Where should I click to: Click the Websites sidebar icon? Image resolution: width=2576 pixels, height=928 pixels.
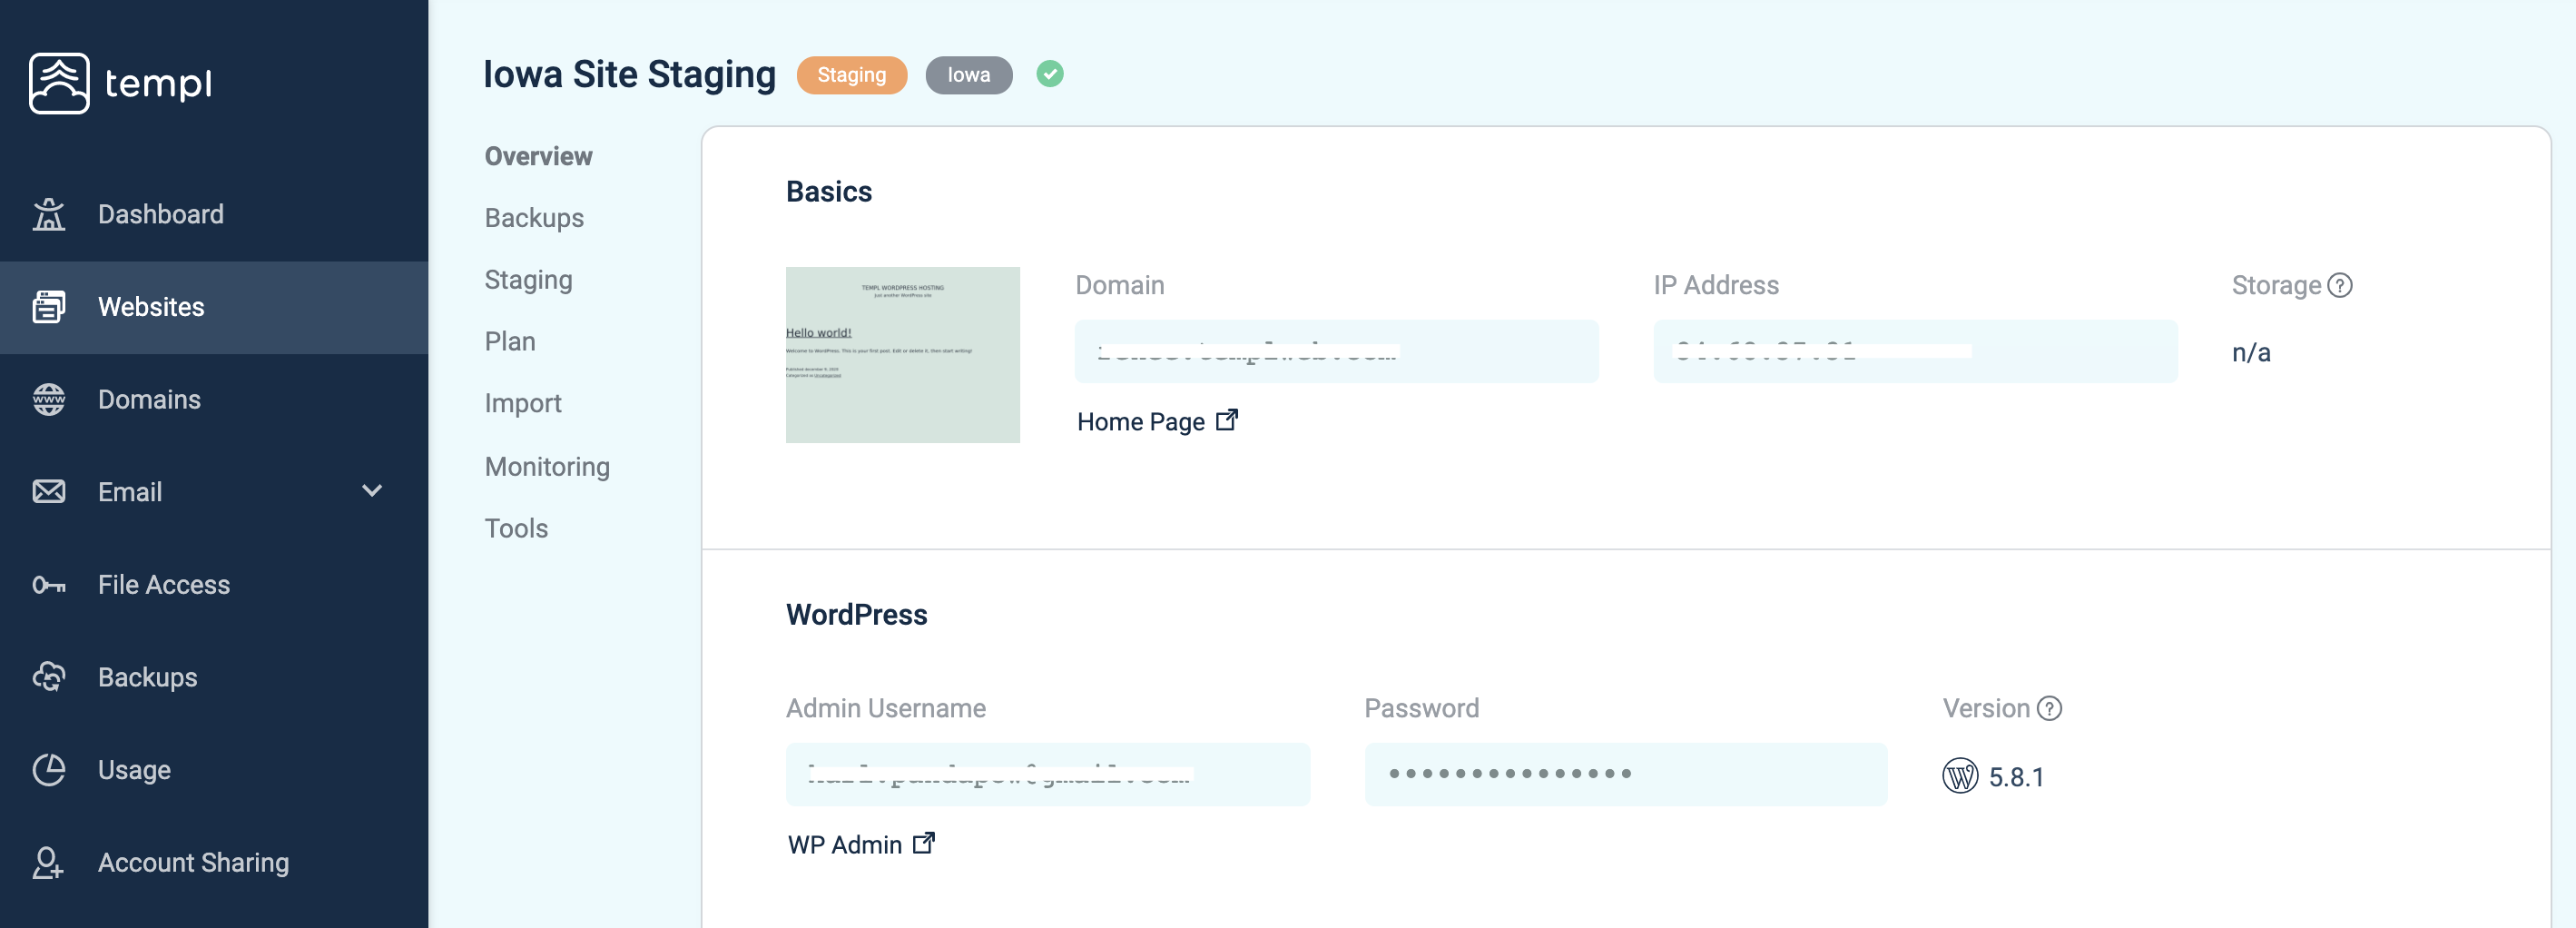pos(48,307)
